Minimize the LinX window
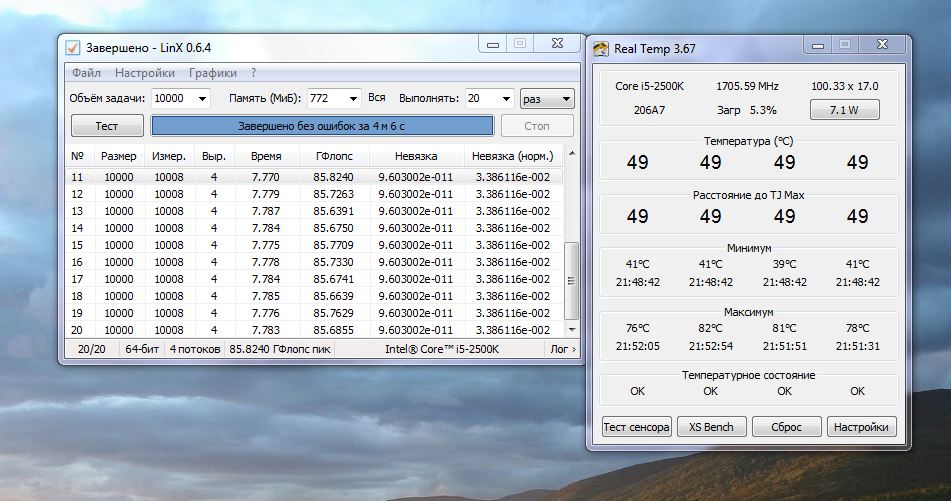Screen dimensions: 951x501 click(492, 44)
